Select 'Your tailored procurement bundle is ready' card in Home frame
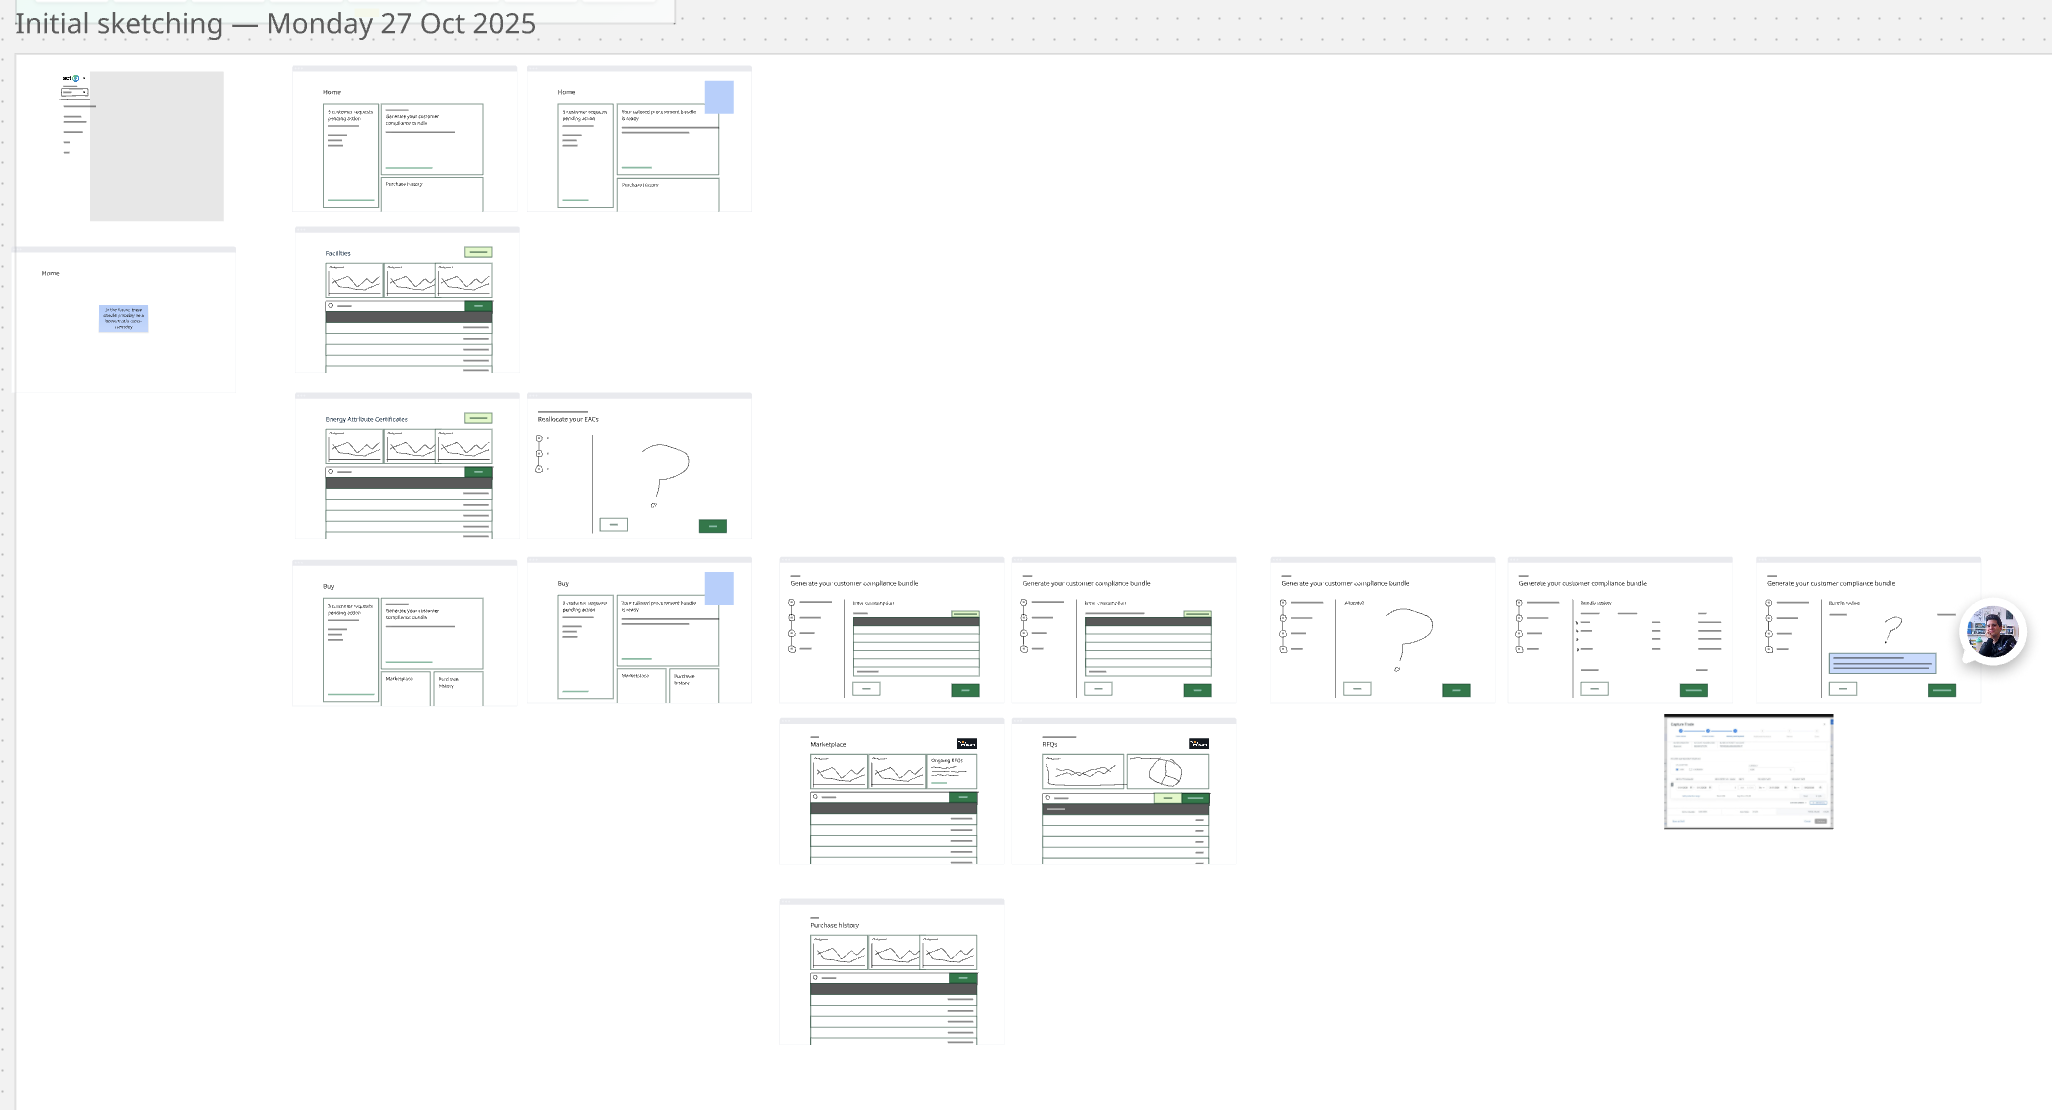This screenshot has width=2052, height=1110. click(668, 137)
